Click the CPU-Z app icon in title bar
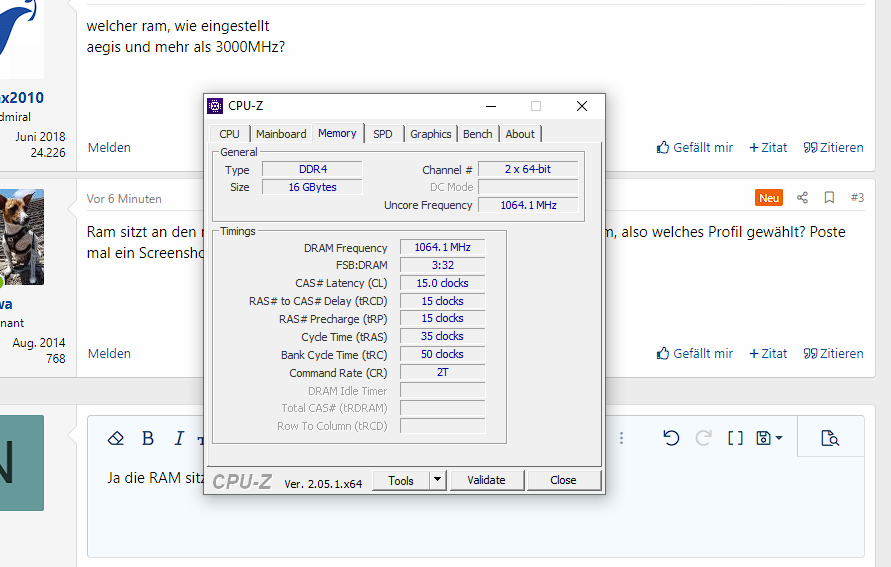The width and height of the screenshot is (891, 567). (215, 106)
